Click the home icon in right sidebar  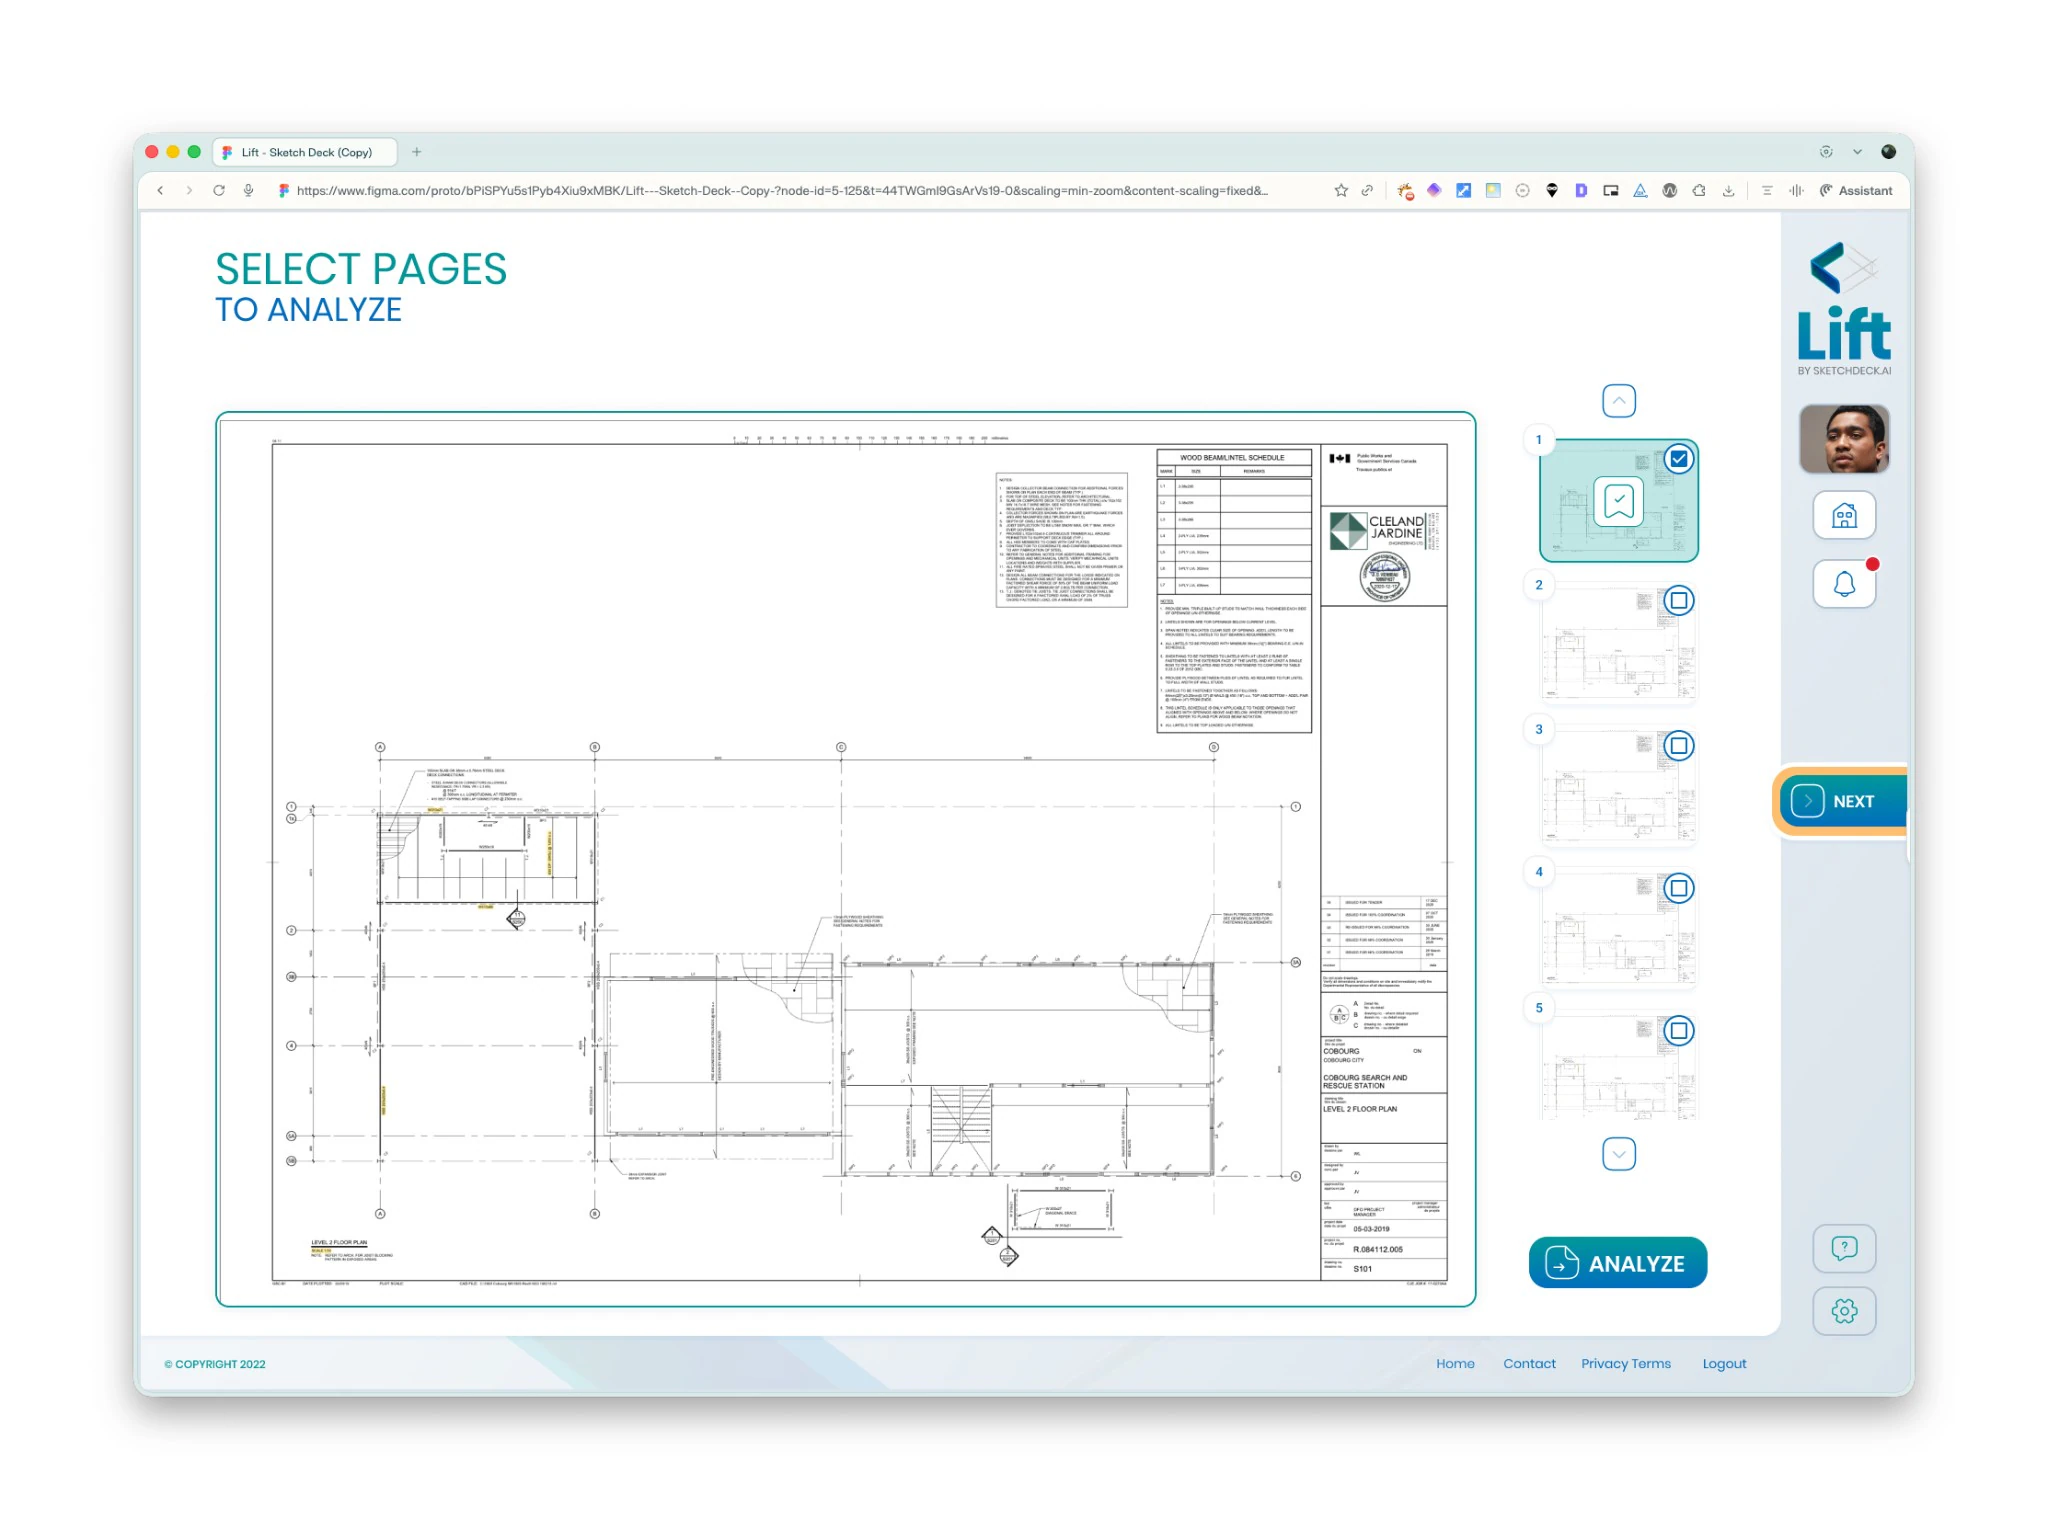pos(1844,516)
